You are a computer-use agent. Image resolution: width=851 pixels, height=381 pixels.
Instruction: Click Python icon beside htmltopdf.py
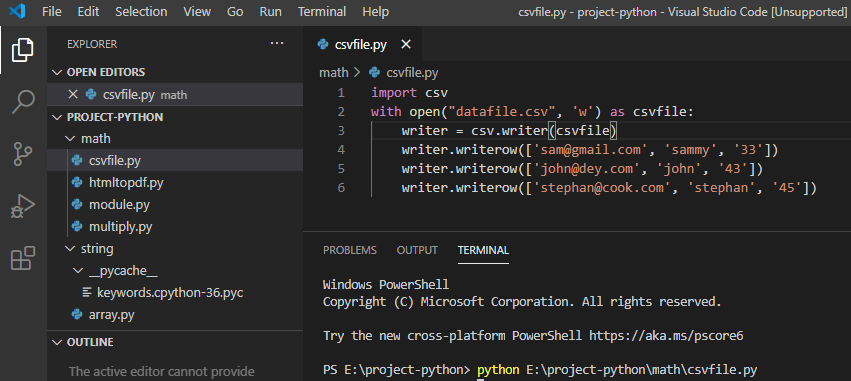(77, 183)
